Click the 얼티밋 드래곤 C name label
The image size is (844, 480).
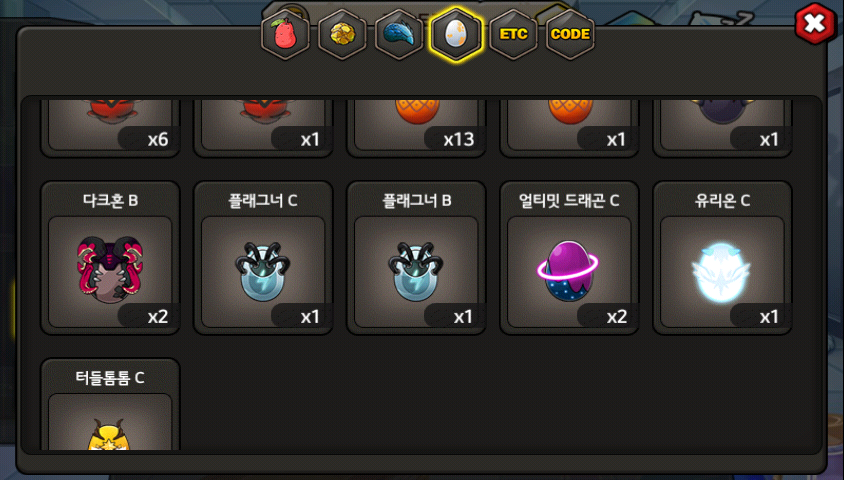(569, 201)
